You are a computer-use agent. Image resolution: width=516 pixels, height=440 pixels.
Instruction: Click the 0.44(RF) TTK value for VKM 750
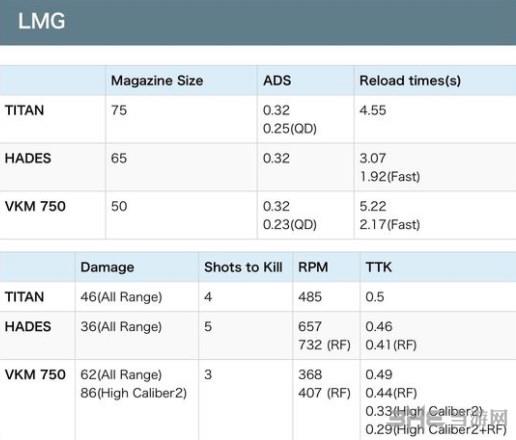coord(391,393)
